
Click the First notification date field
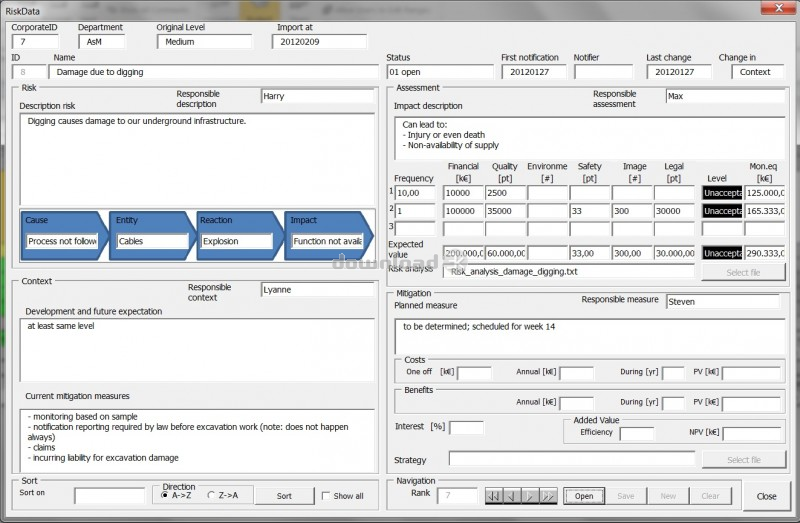[x=534, y=72]
